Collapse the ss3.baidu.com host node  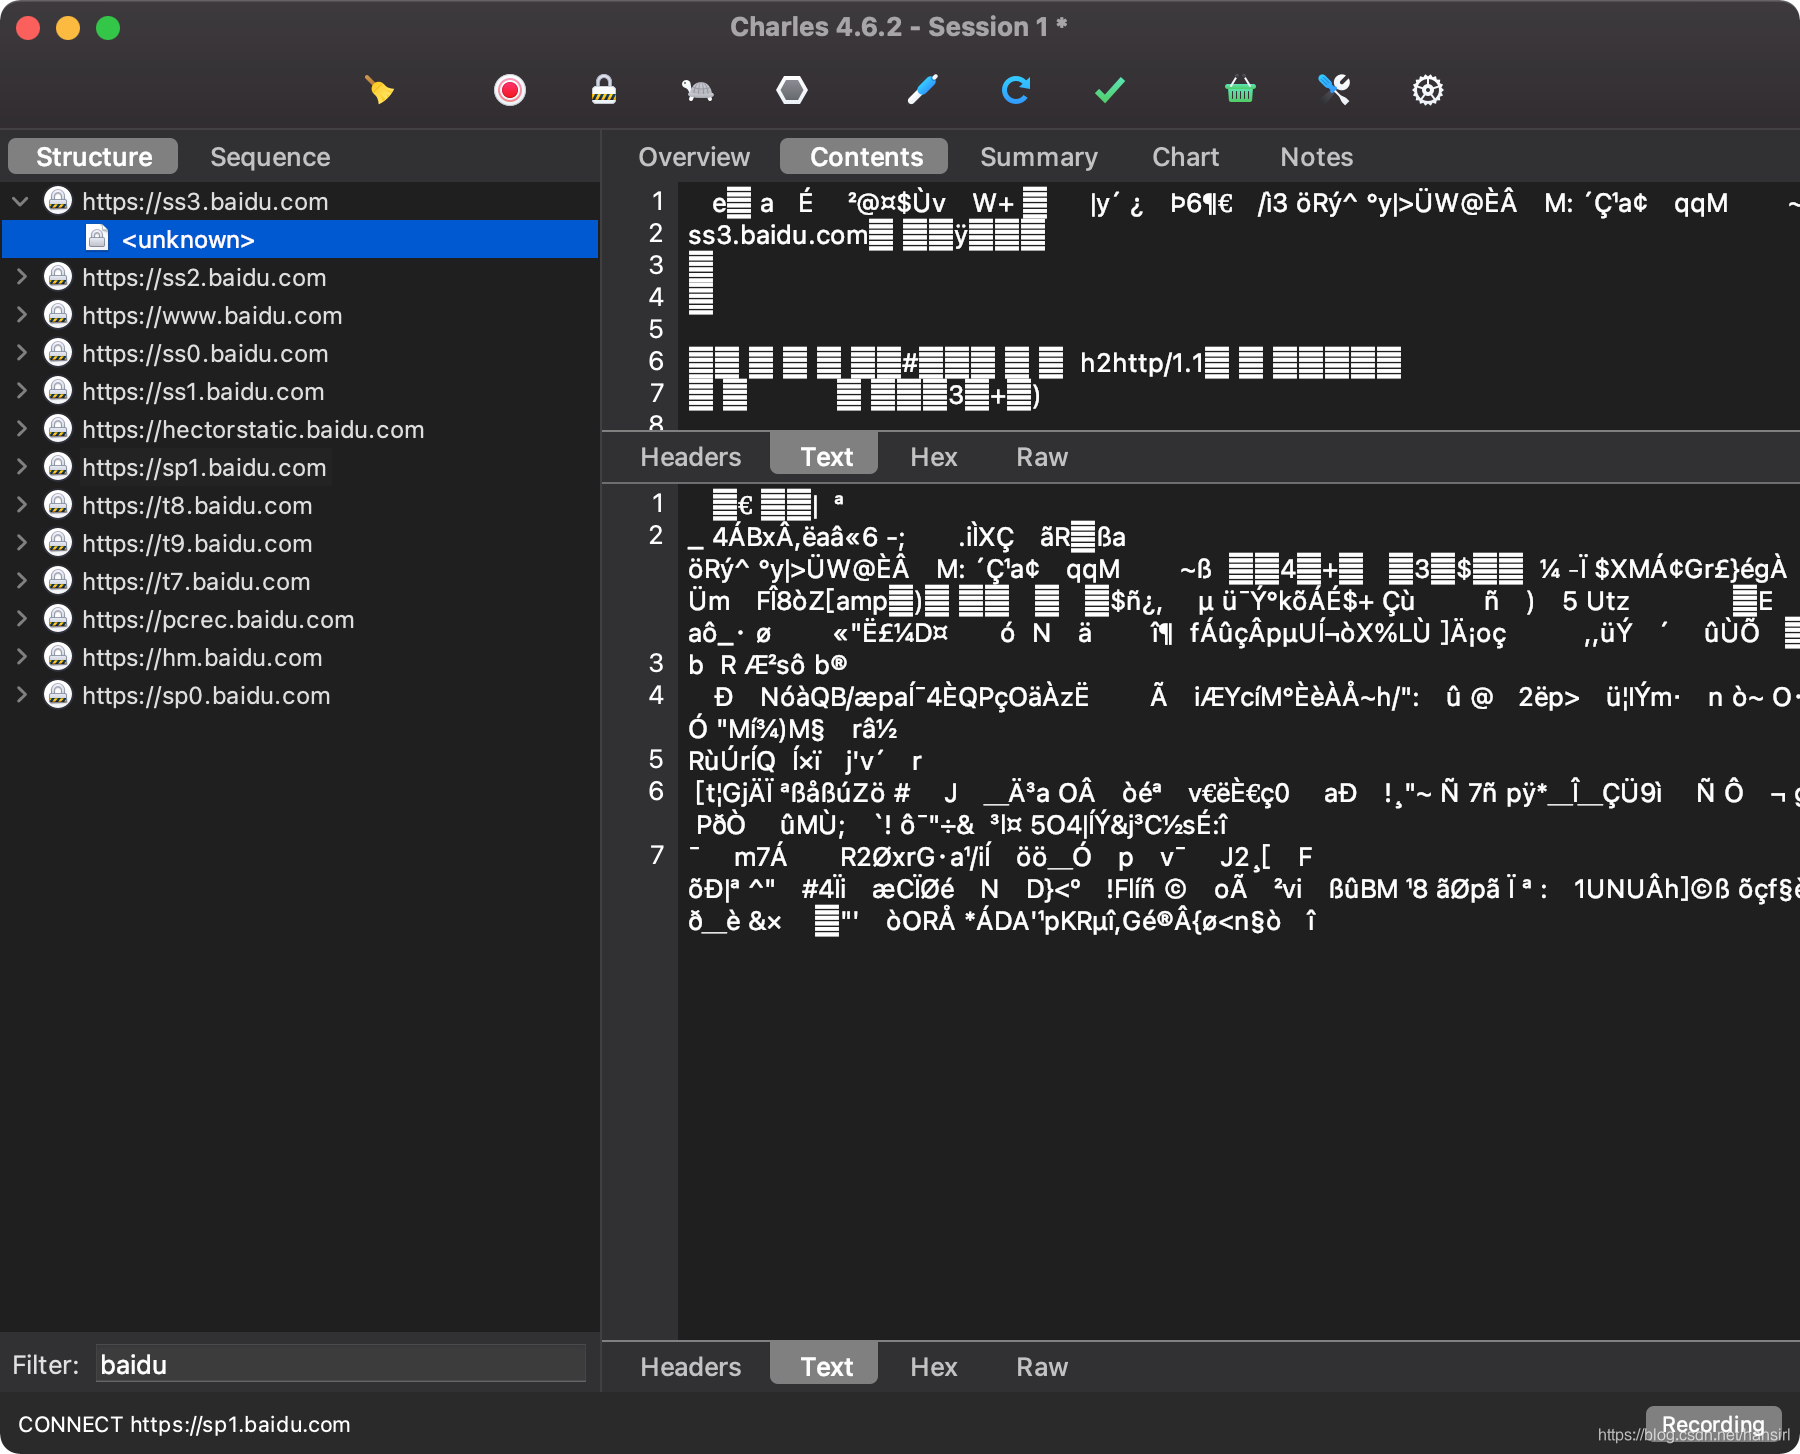click(x=20, y=201)
